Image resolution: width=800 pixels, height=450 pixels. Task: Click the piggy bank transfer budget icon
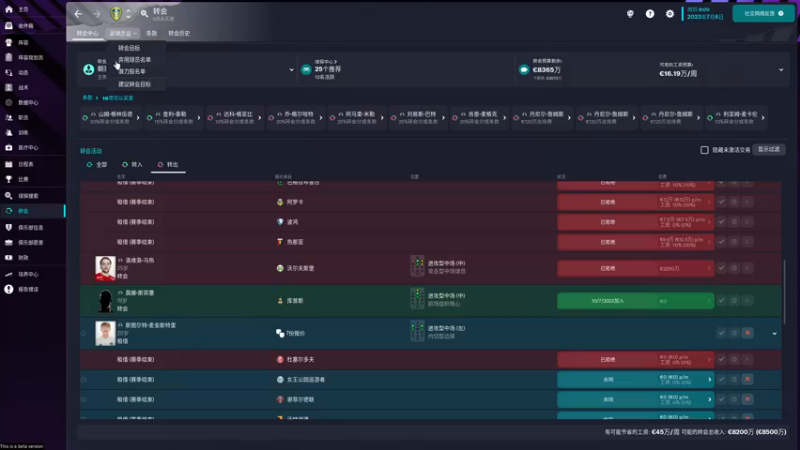[x=524, y=70]
